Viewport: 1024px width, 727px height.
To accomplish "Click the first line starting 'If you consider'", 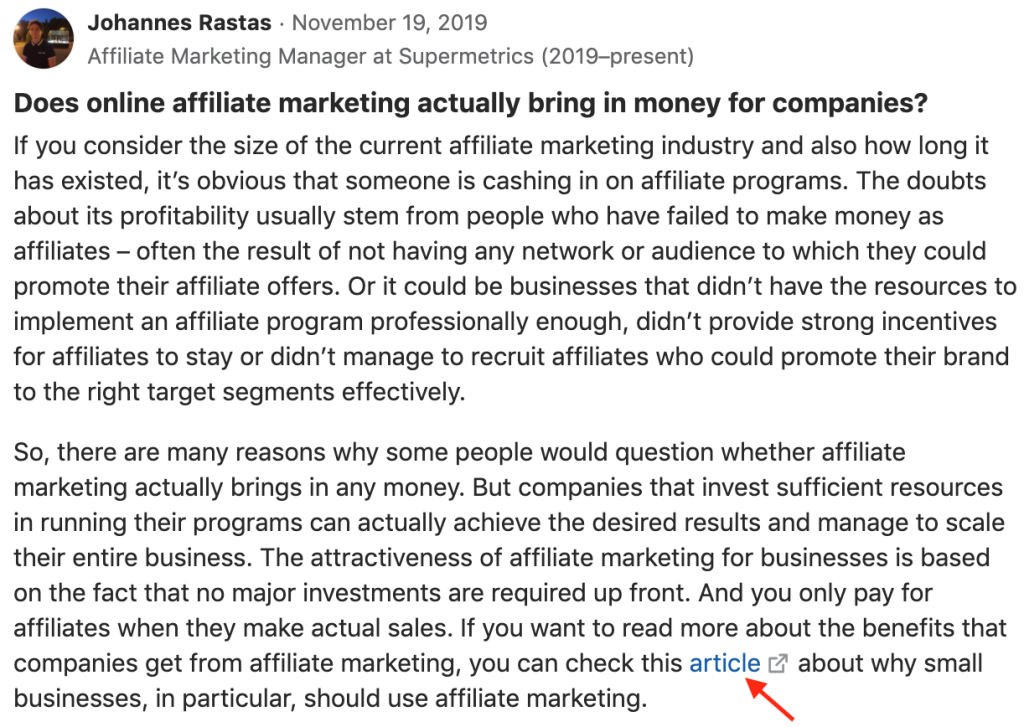I will coord(502,146).
